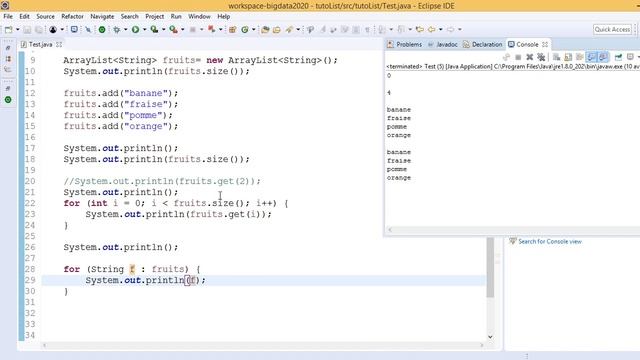
Task: Open the Console icon in the main toolbar
Action: [x=74, y=29]
